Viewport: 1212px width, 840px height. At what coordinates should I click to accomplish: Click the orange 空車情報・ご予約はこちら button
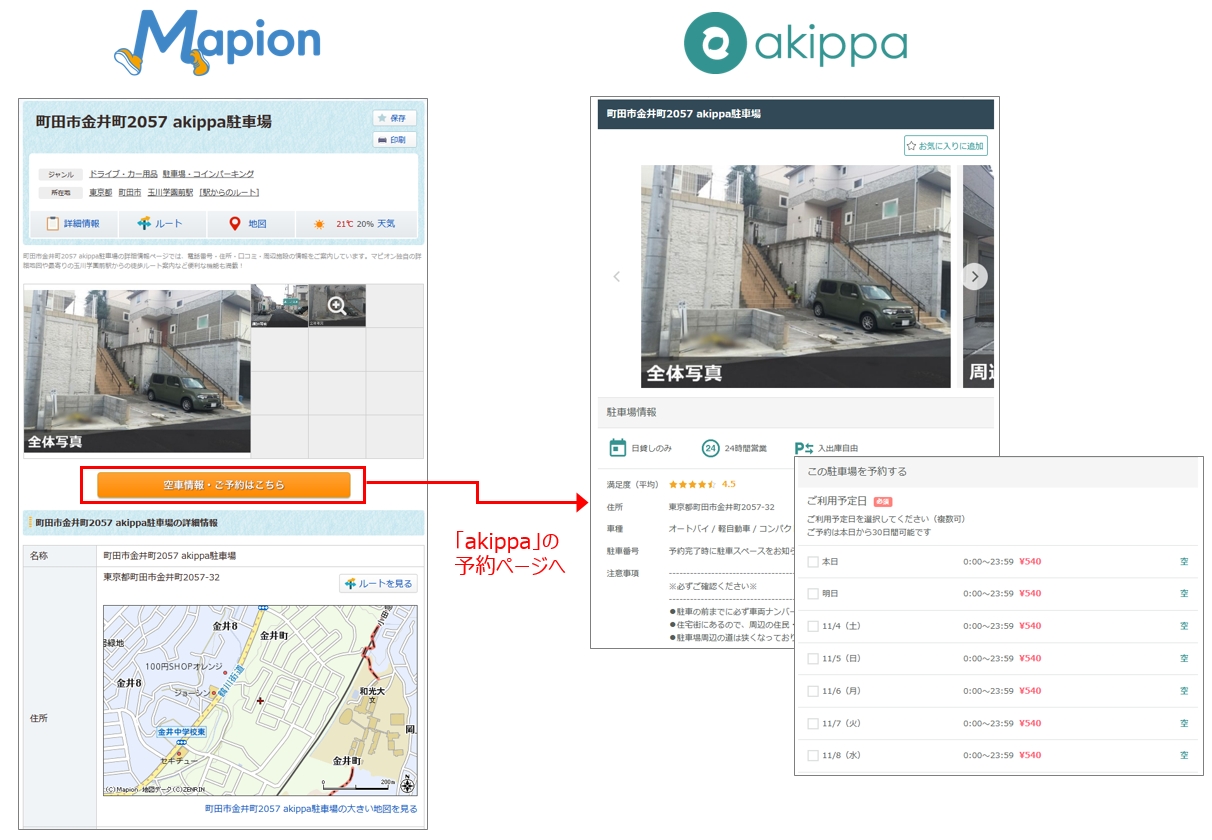[224, 485]
